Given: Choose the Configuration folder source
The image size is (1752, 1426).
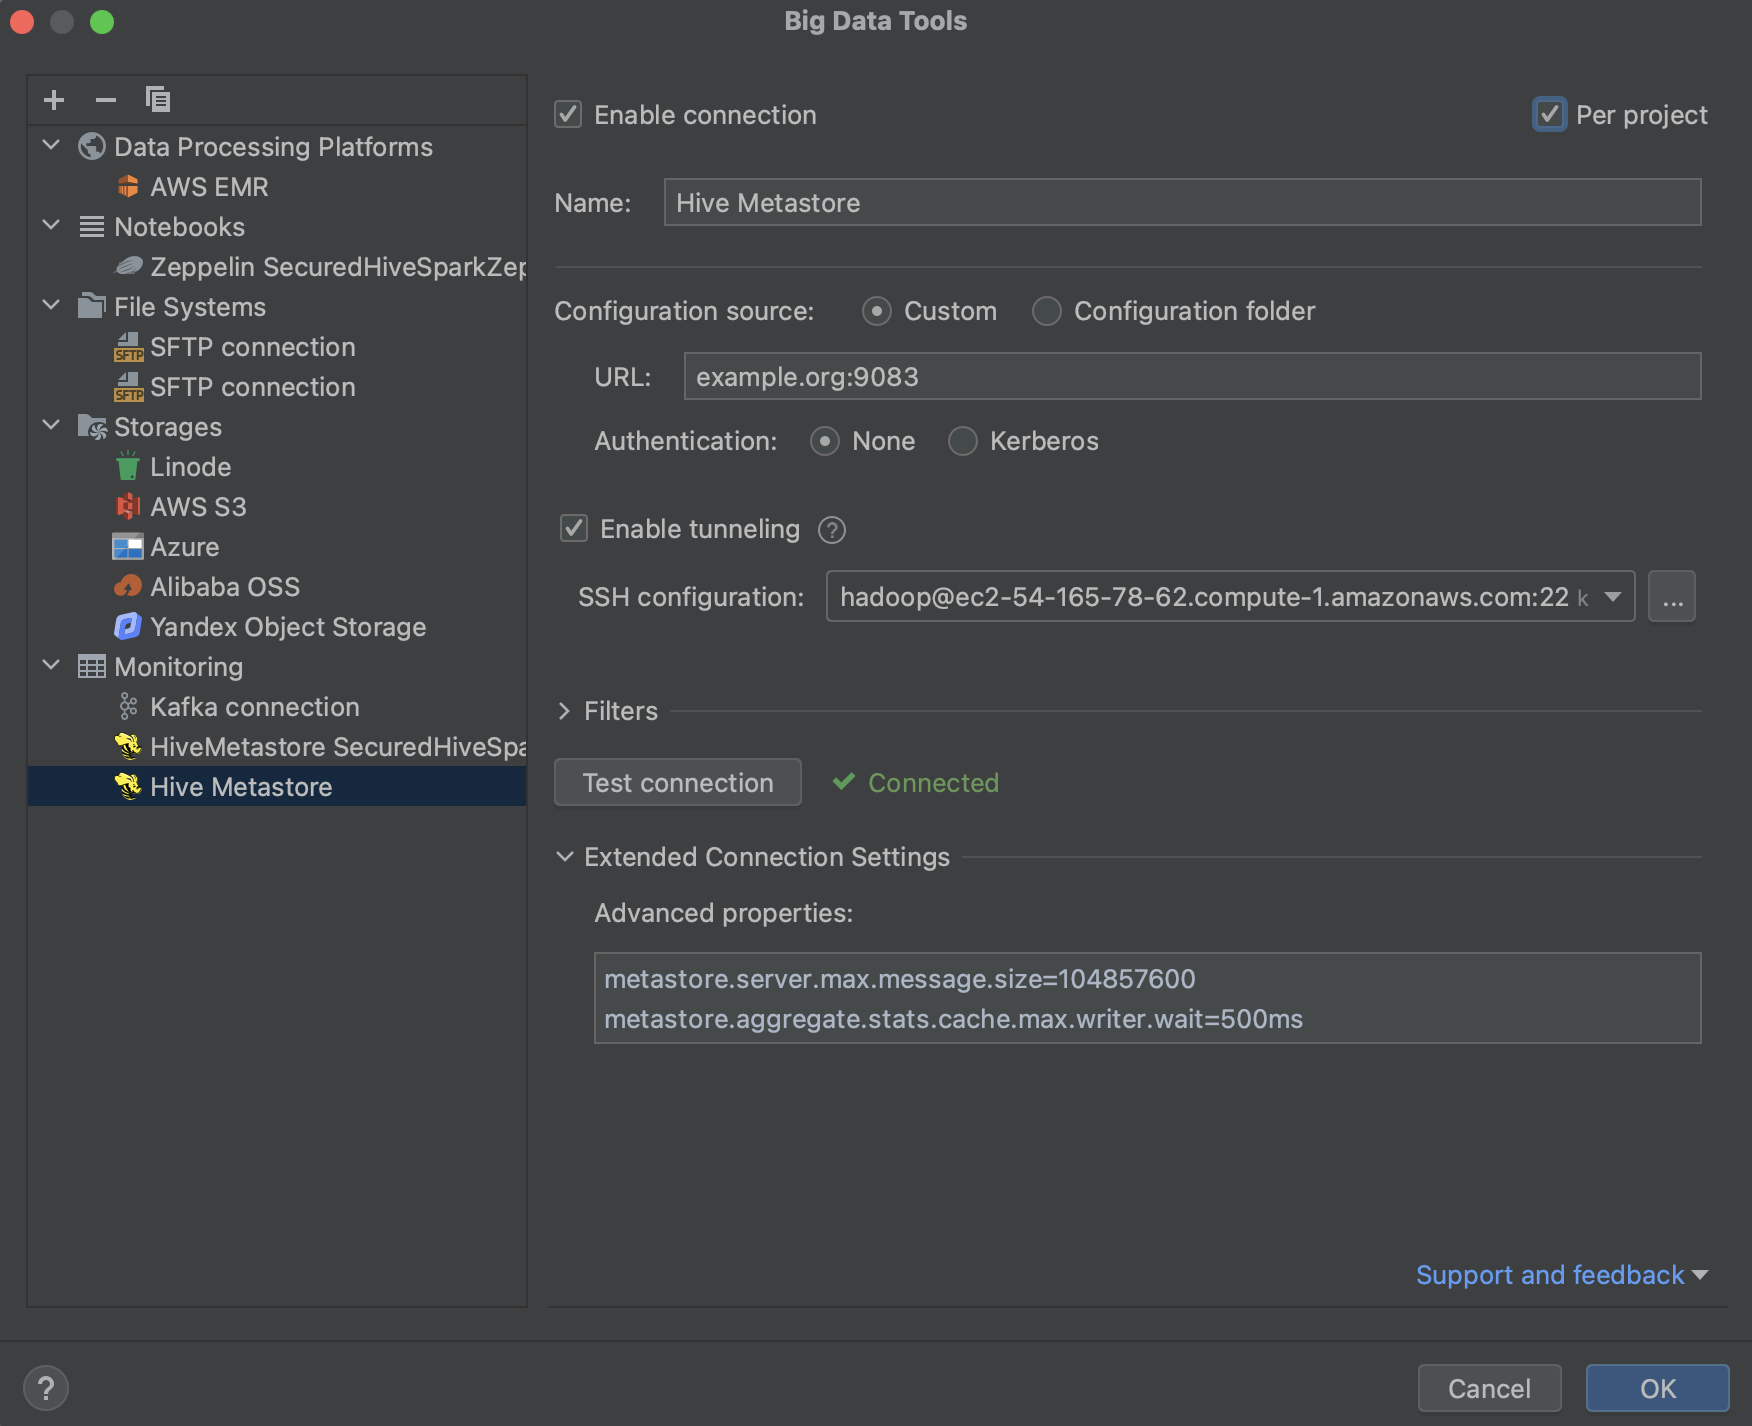Looking at the screenshot, I should (1046, 311).
